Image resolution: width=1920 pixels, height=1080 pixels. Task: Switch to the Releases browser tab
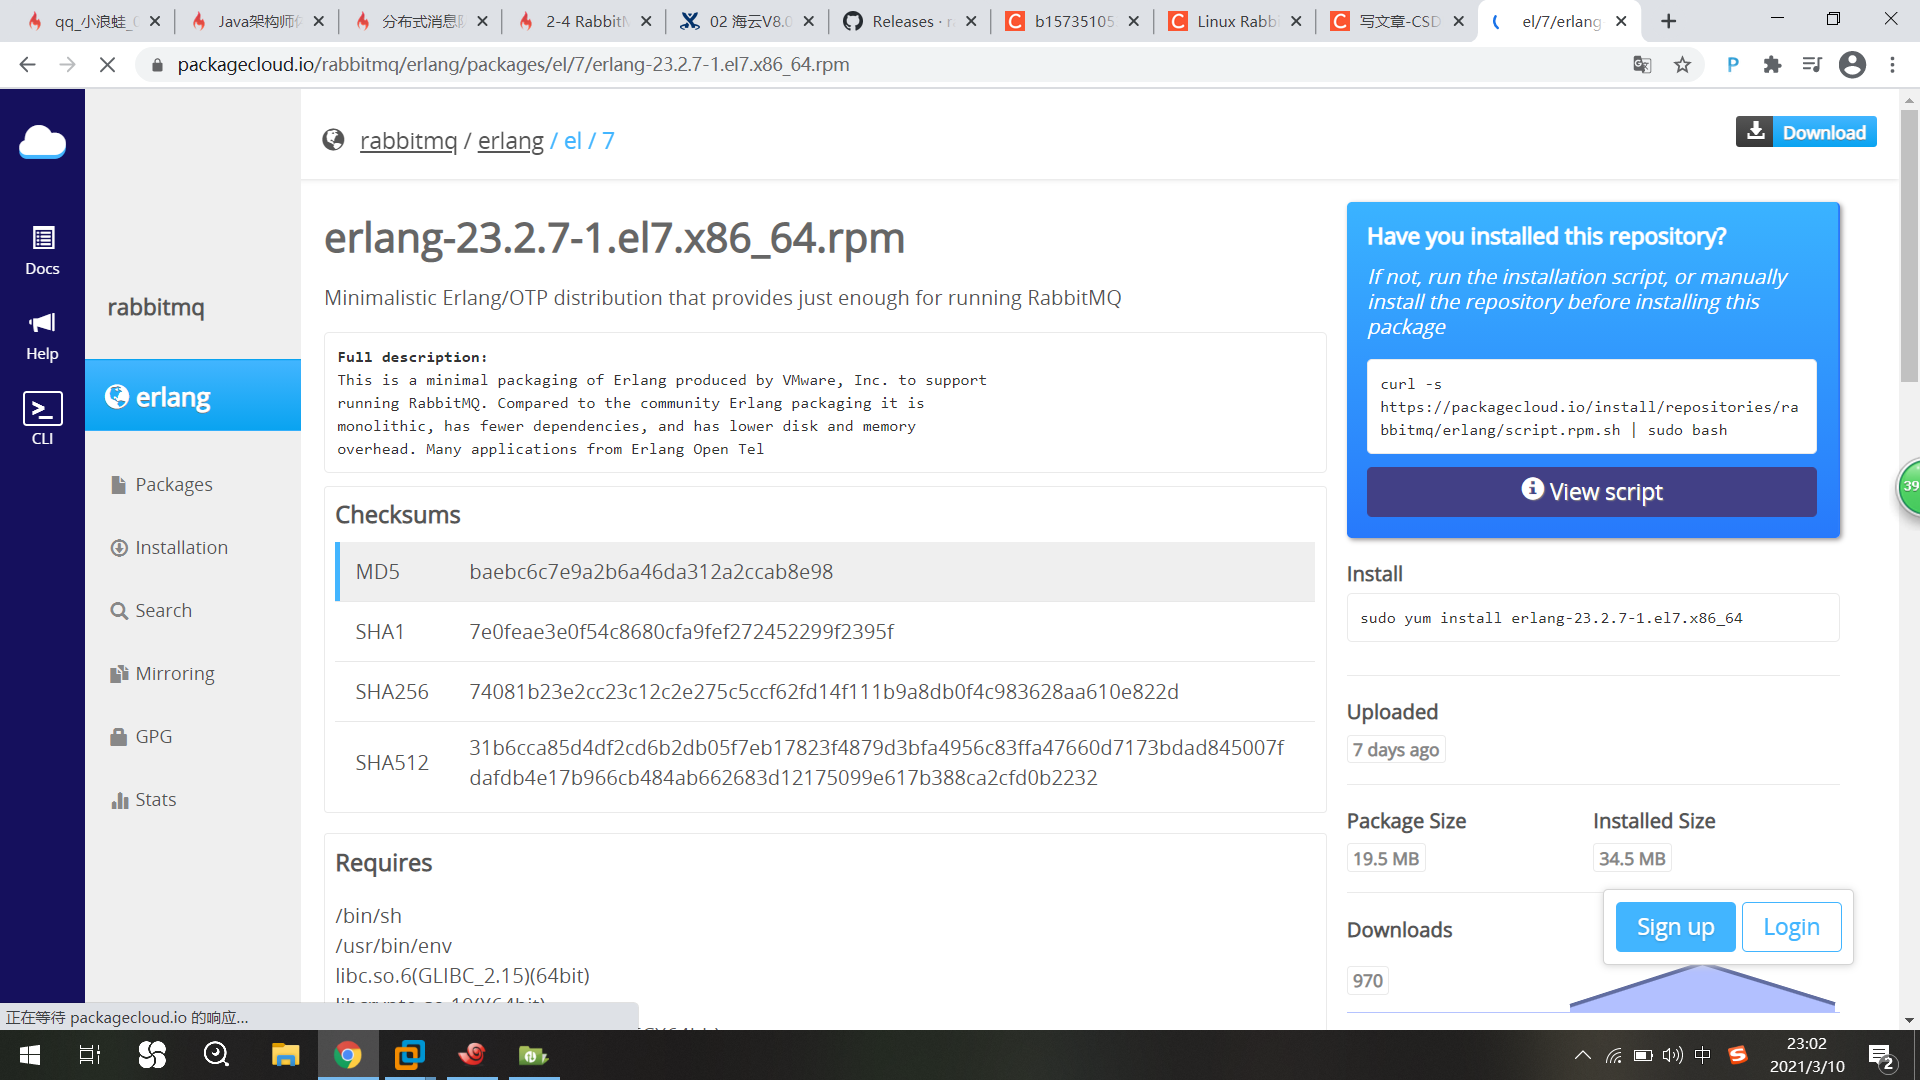click(901, 21)
